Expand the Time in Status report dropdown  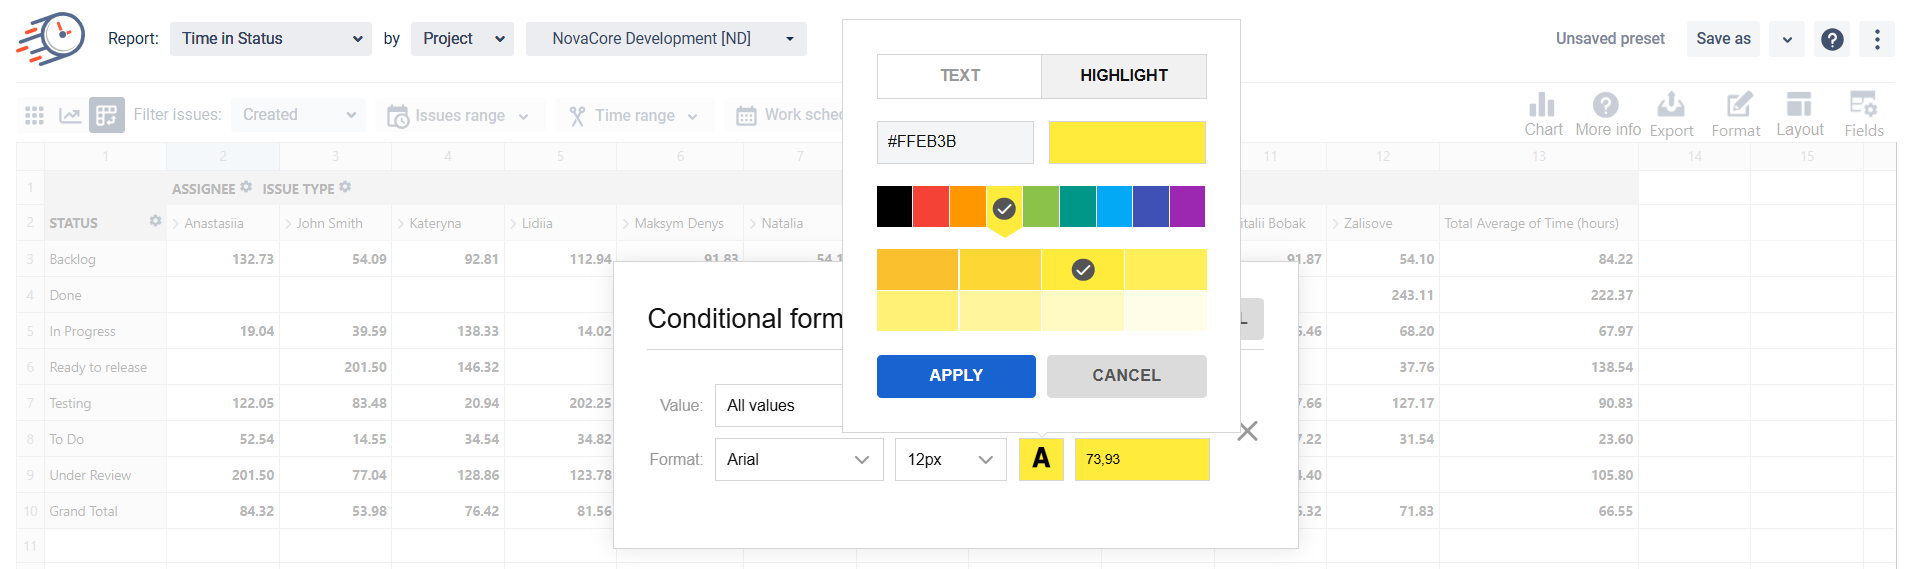[270, 39]
